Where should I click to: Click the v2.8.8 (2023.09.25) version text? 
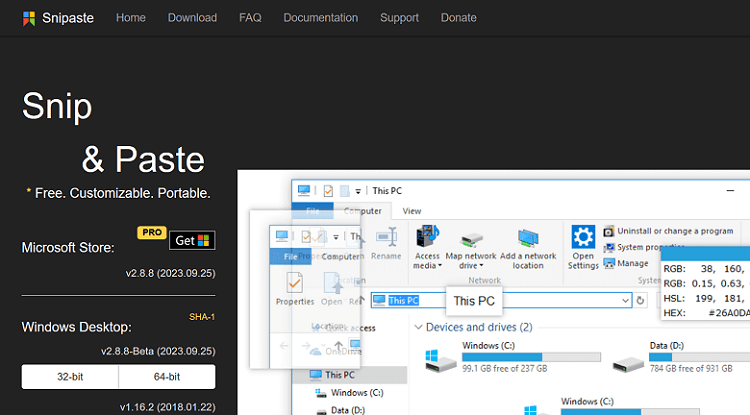170,273
